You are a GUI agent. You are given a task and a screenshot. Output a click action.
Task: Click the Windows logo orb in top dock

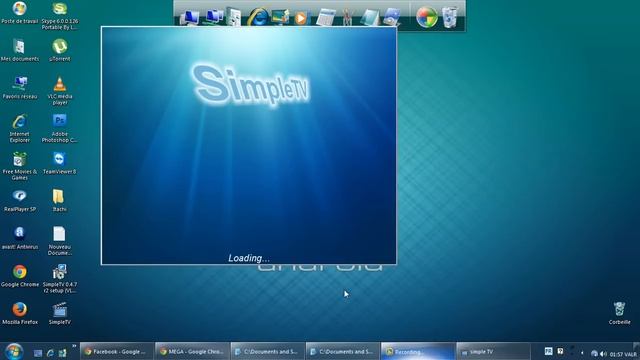[427, 17]
